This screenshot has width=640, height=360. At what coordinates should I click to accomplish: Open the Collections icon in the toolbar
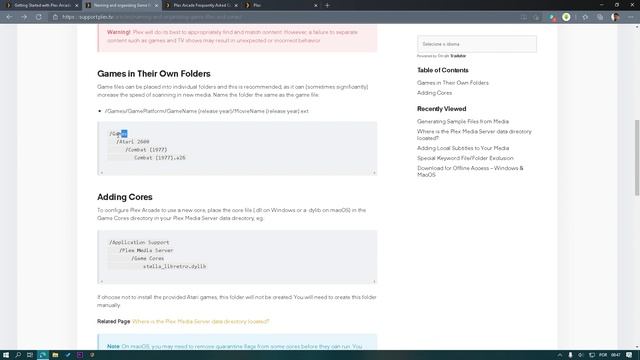click(x=600, y=17)
